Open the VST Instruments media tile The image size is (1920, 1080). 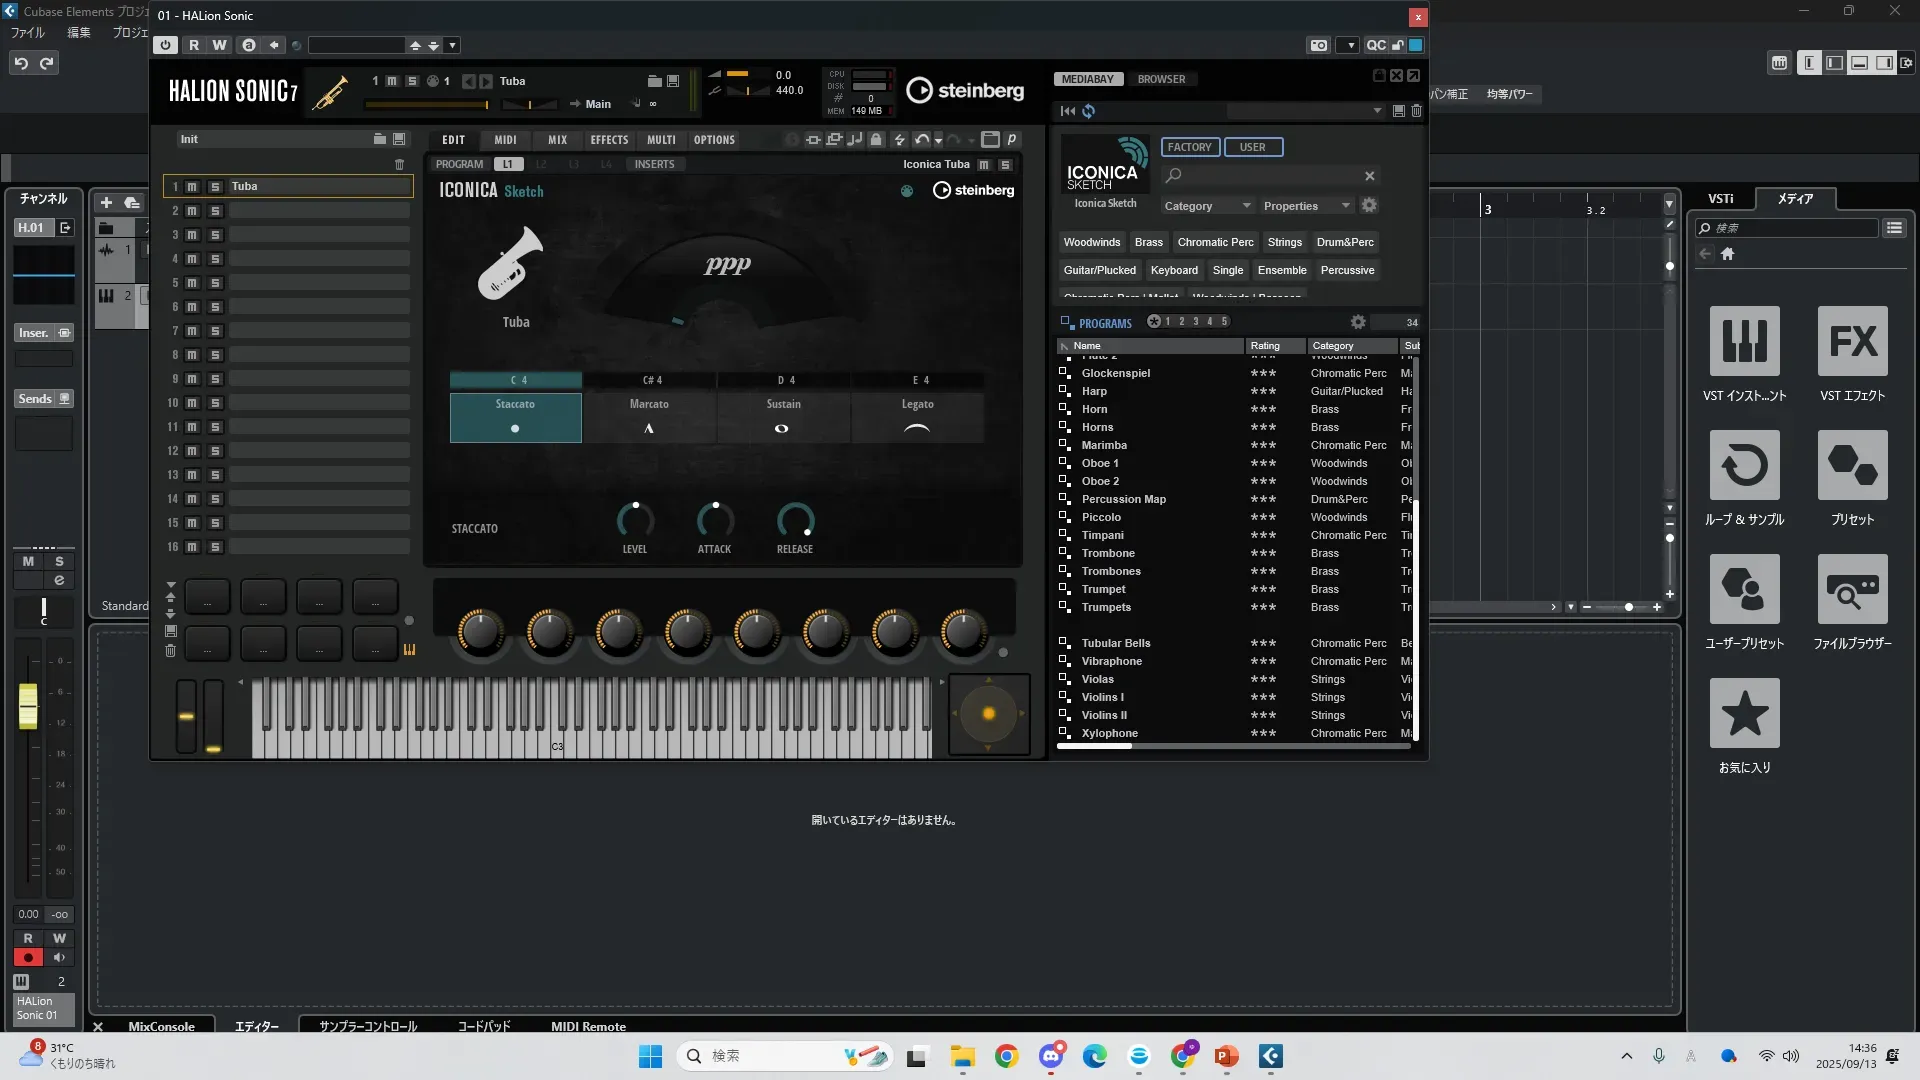(x=1744, y=342)
